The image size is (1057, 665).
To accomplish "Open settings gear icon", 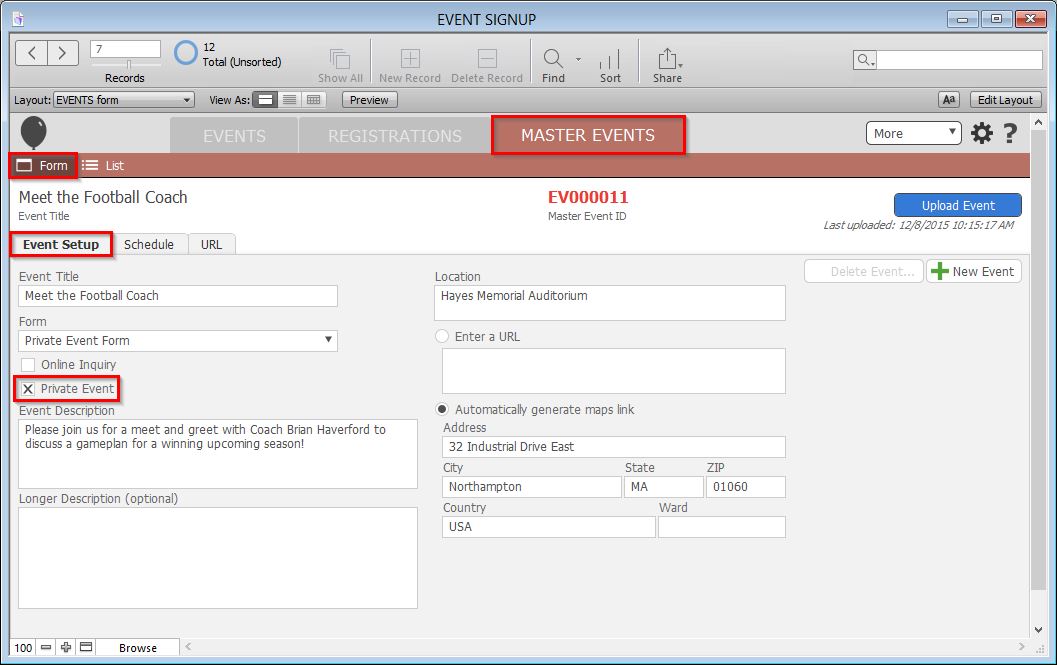I will (x=982, y=133).
